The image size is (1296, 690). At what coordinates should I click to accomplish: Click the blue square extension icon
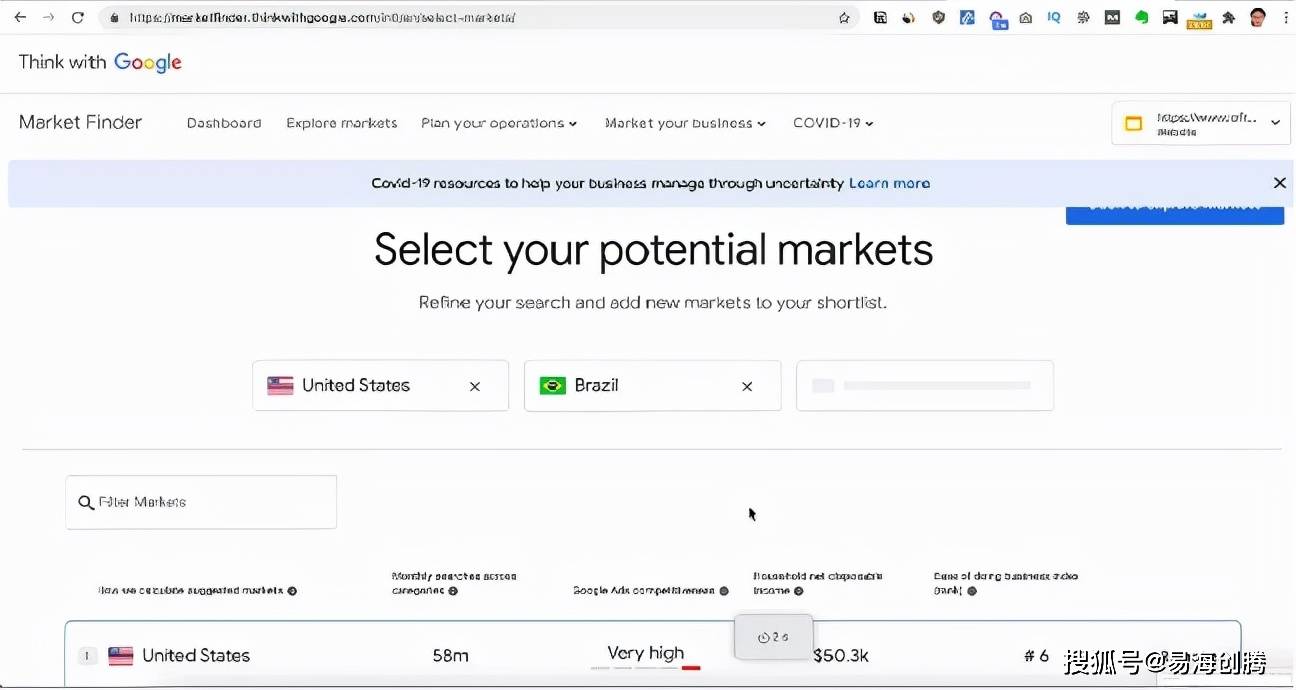tap(967, 17)
